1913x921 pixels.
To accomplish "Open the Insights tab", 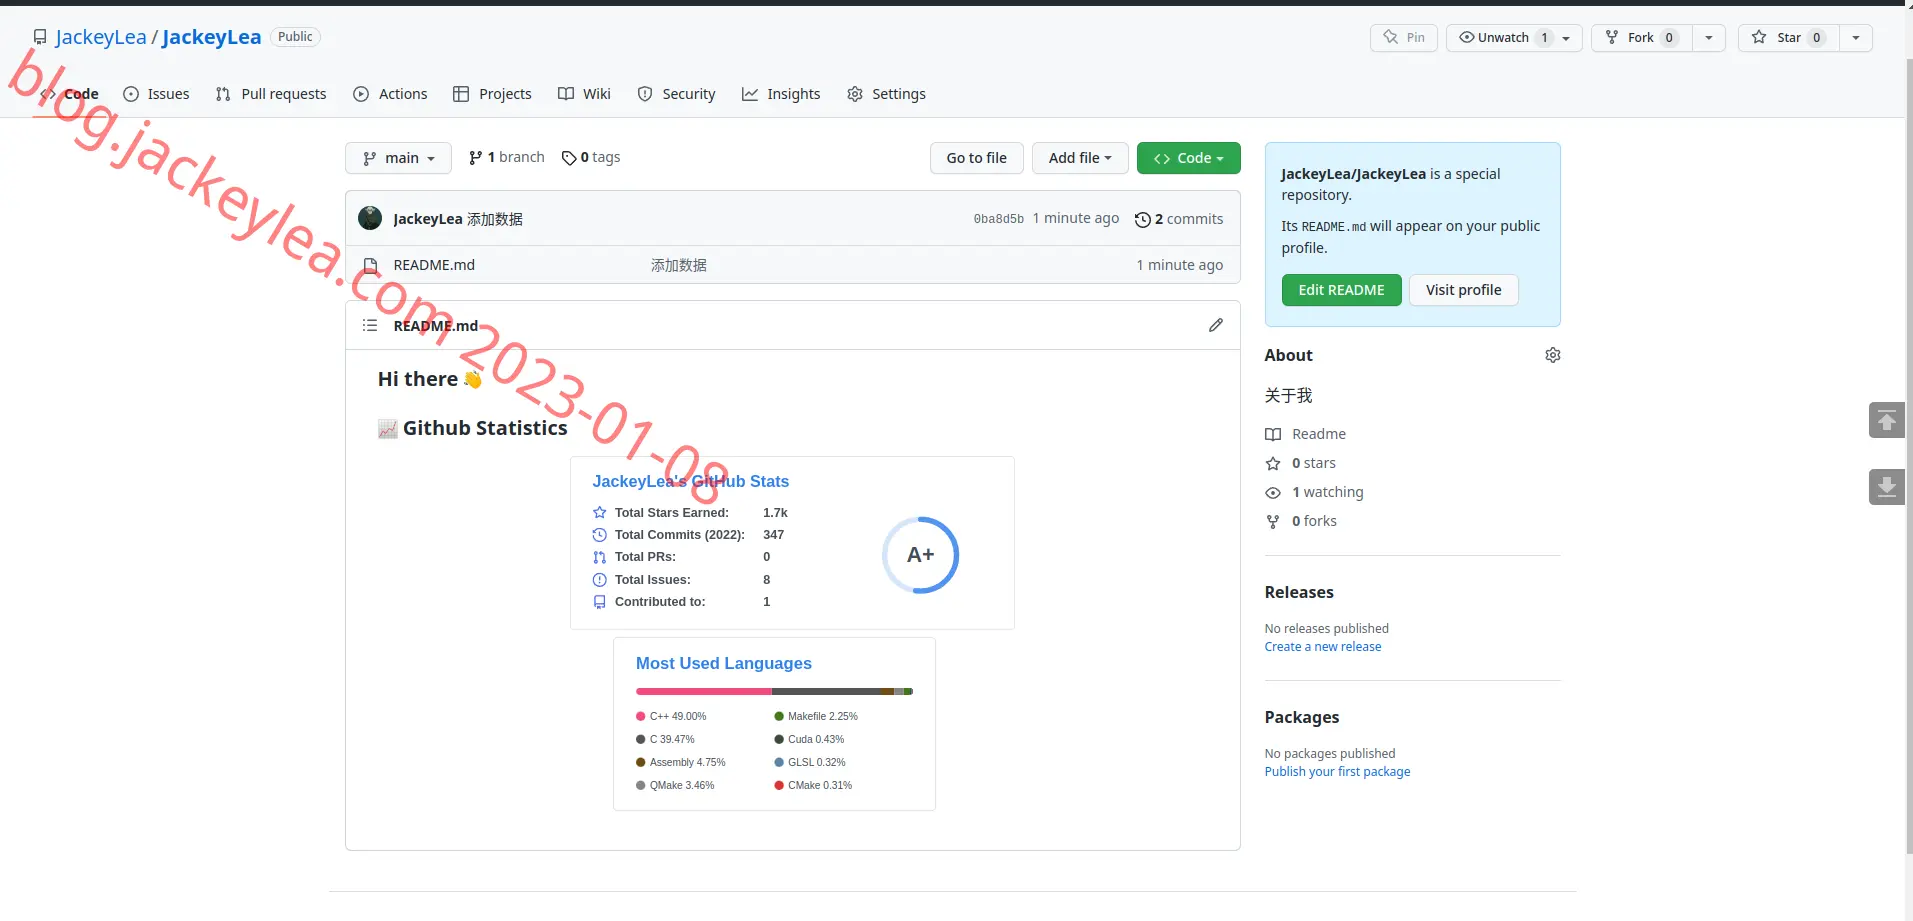I will point(781,94).
